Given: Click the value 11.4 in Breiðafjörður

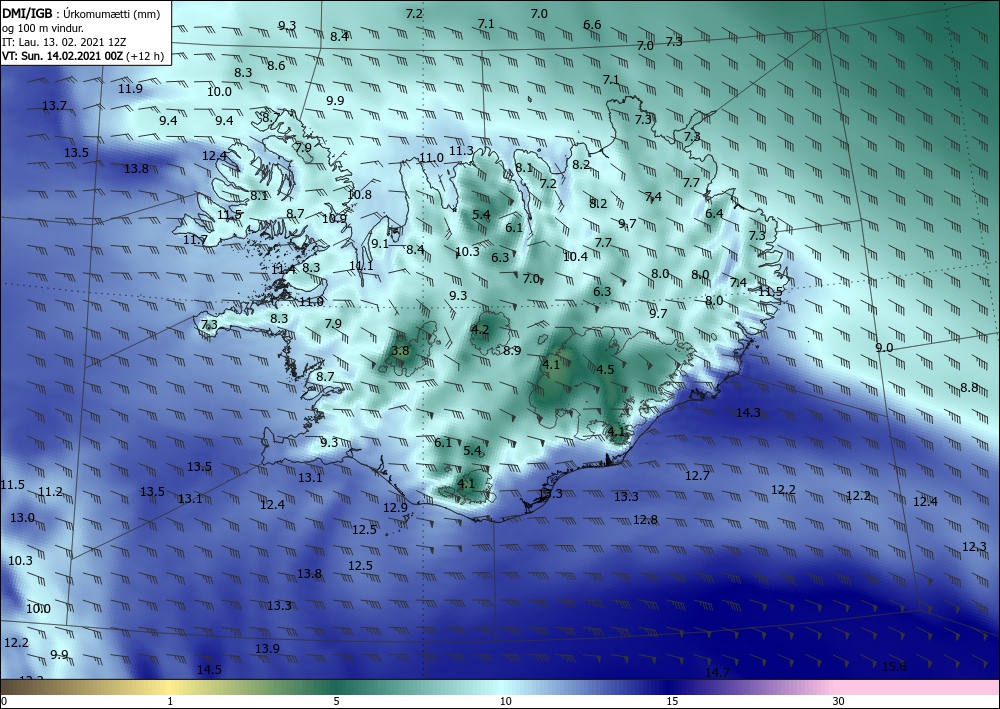Looking at the screenshot, I should [x=283, y=270].
